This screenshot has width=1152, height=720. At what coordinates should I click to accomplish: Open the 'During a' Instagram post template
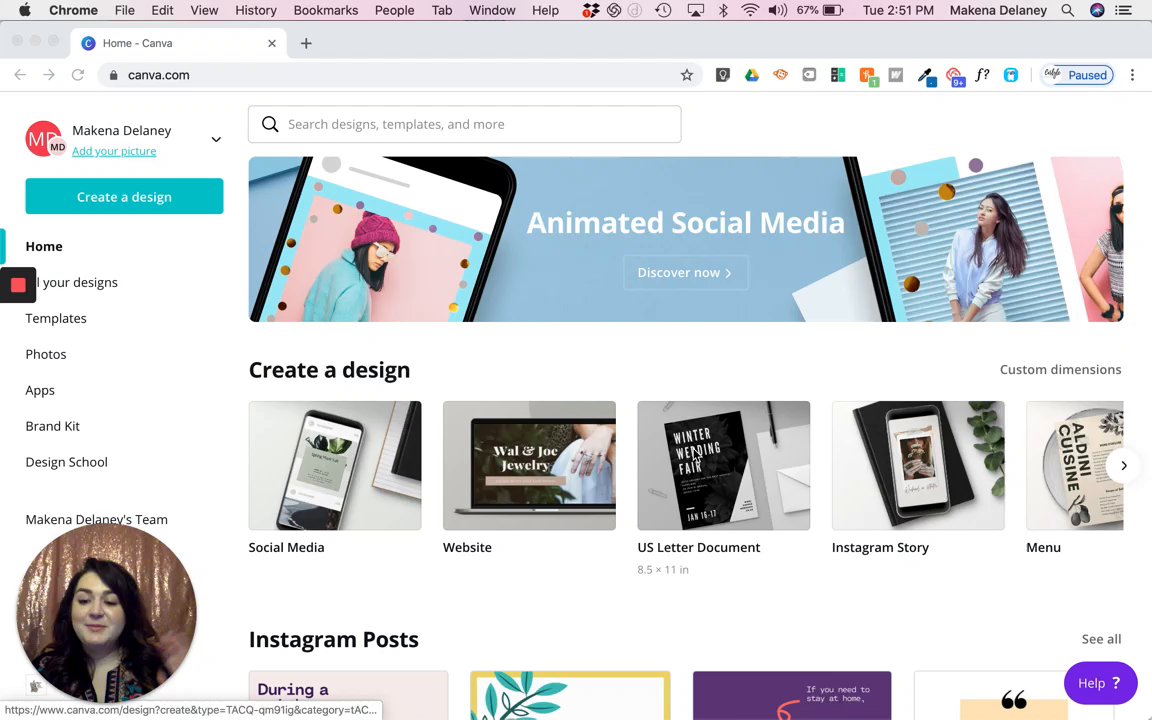[348, 695]
